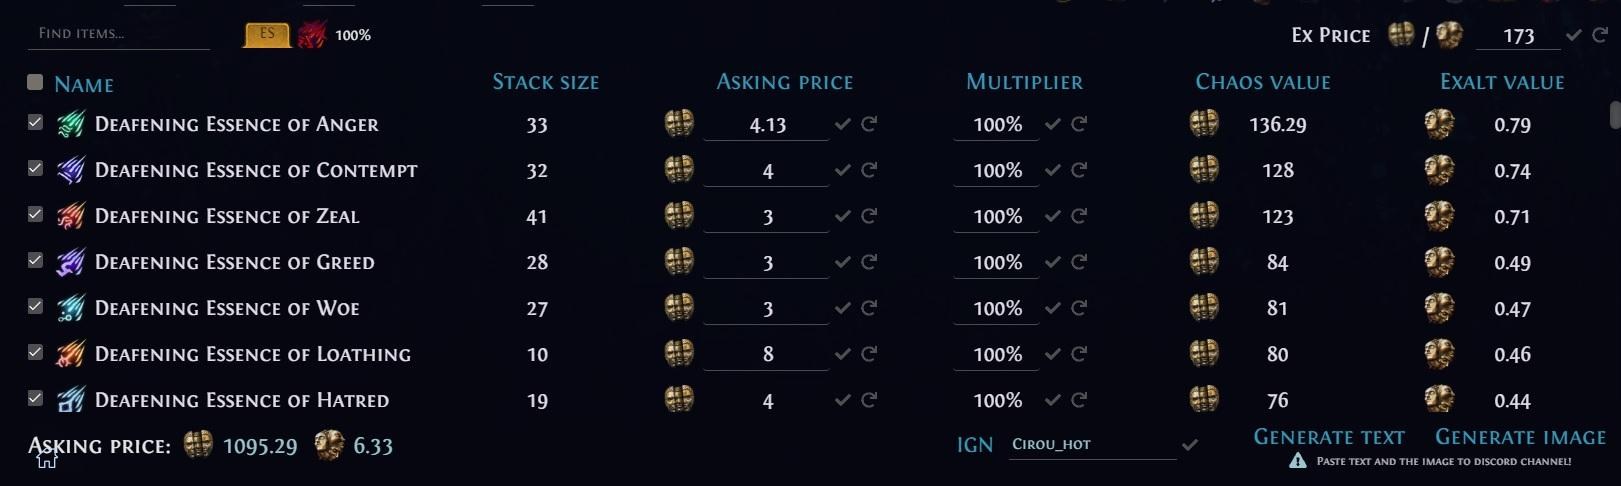Confirm multiplier for Deafening Essence of Greed
Image resolution: width=1621 pixels, height=486 pixels.
click(1053, 262)
